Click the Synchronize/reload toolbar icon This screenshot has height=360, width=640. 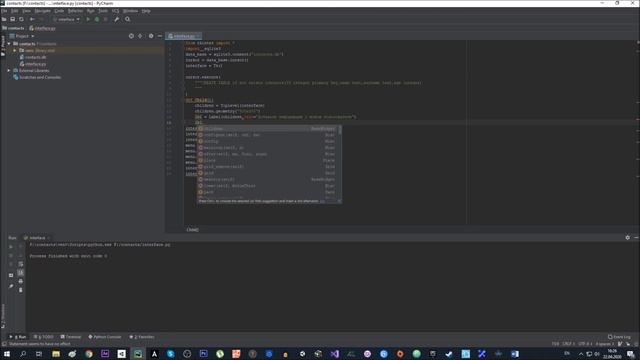point(21,19)
